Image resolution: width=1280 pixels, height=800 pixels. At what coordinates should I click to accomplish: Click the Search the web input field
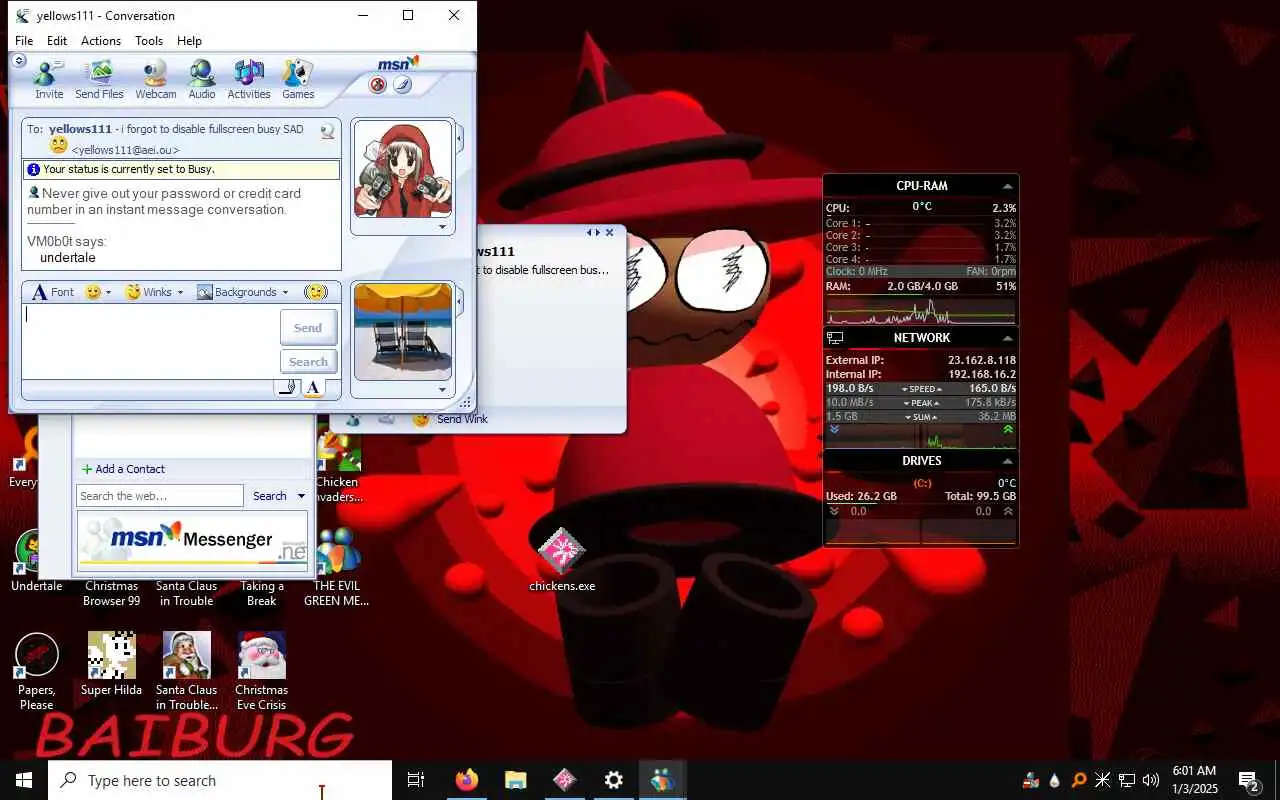coord(160,496)
